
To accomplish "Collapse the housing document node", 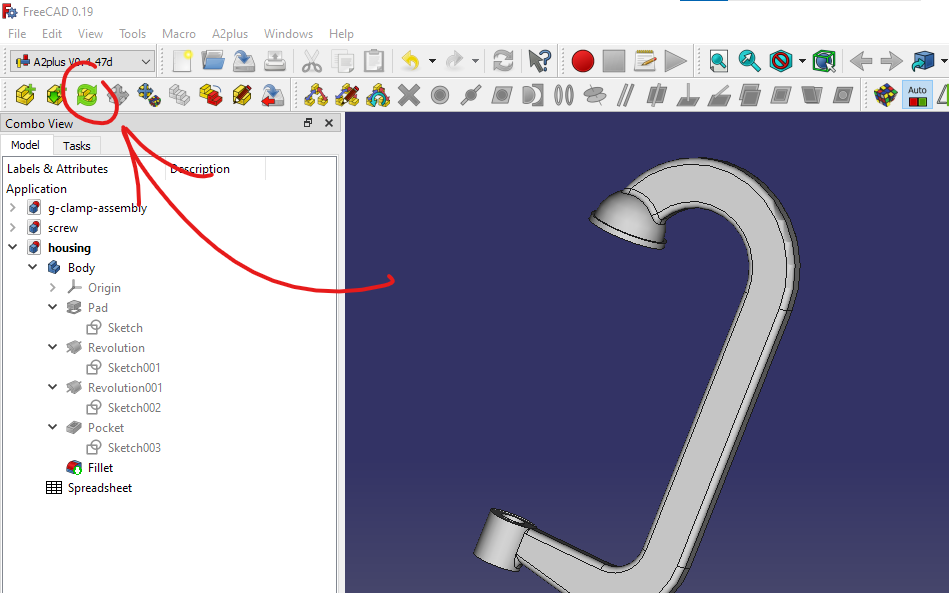I will pos(13,247).
